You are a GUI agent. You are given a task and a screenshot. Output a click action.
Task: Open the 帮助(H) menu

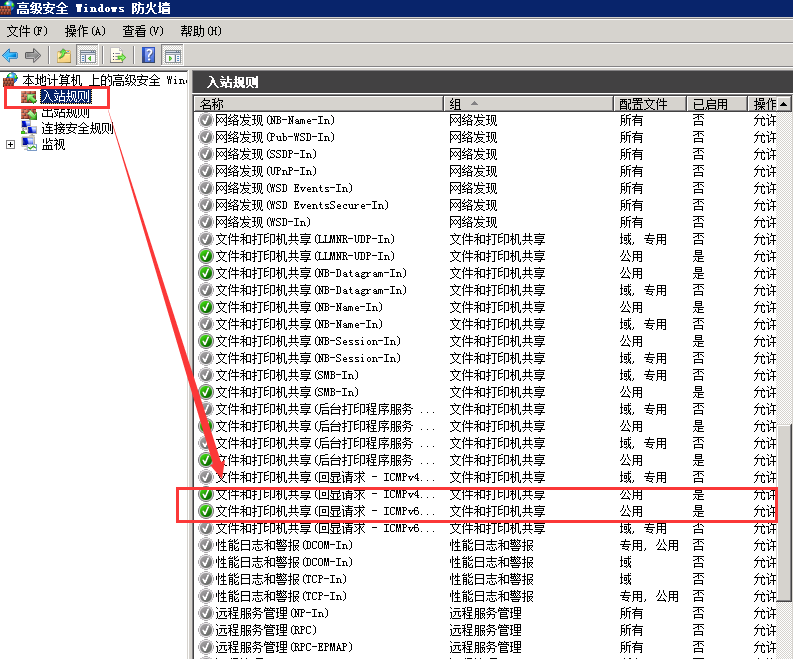(x=201, y=31)
